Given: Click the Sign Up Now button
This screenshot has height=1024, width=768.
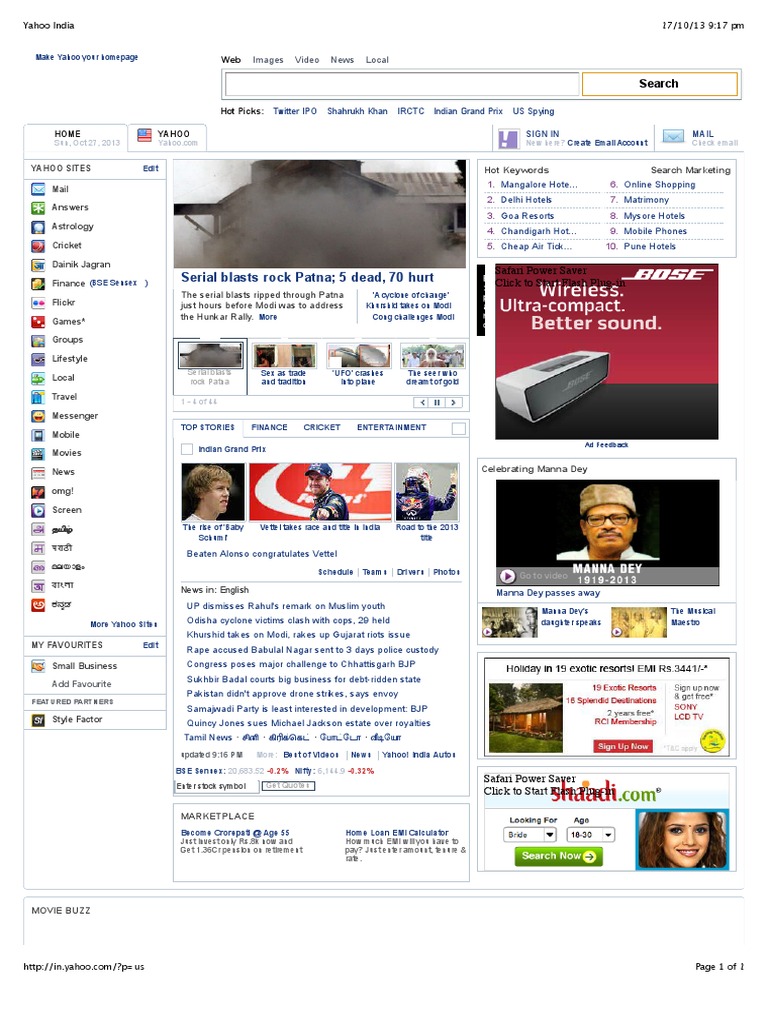Looking at the screenshot, I should coord(623,746).
